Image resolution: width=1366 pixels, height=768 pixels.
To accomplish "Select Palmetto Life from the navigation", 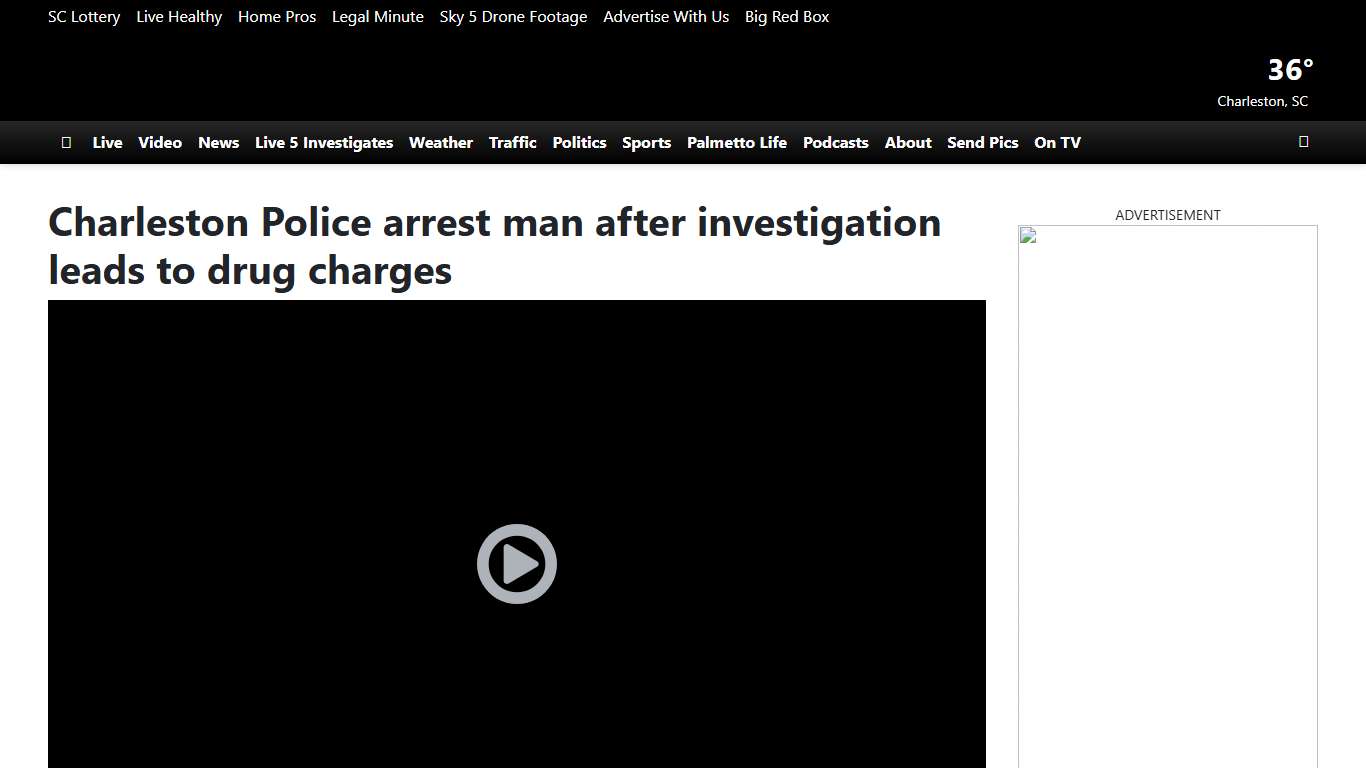I will (x=736, y=142).
